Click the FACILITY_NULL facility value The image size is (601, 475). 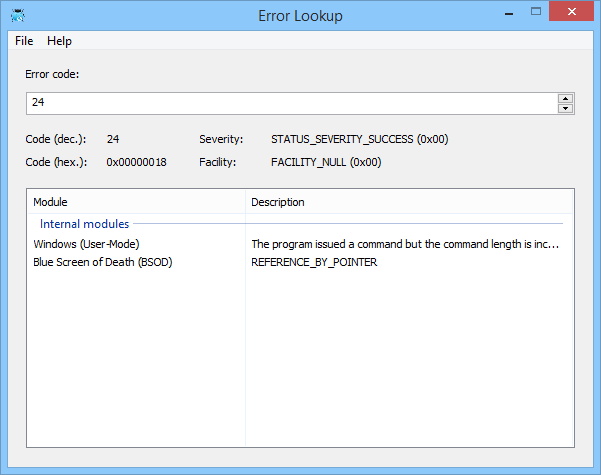(x=326, y=162)
